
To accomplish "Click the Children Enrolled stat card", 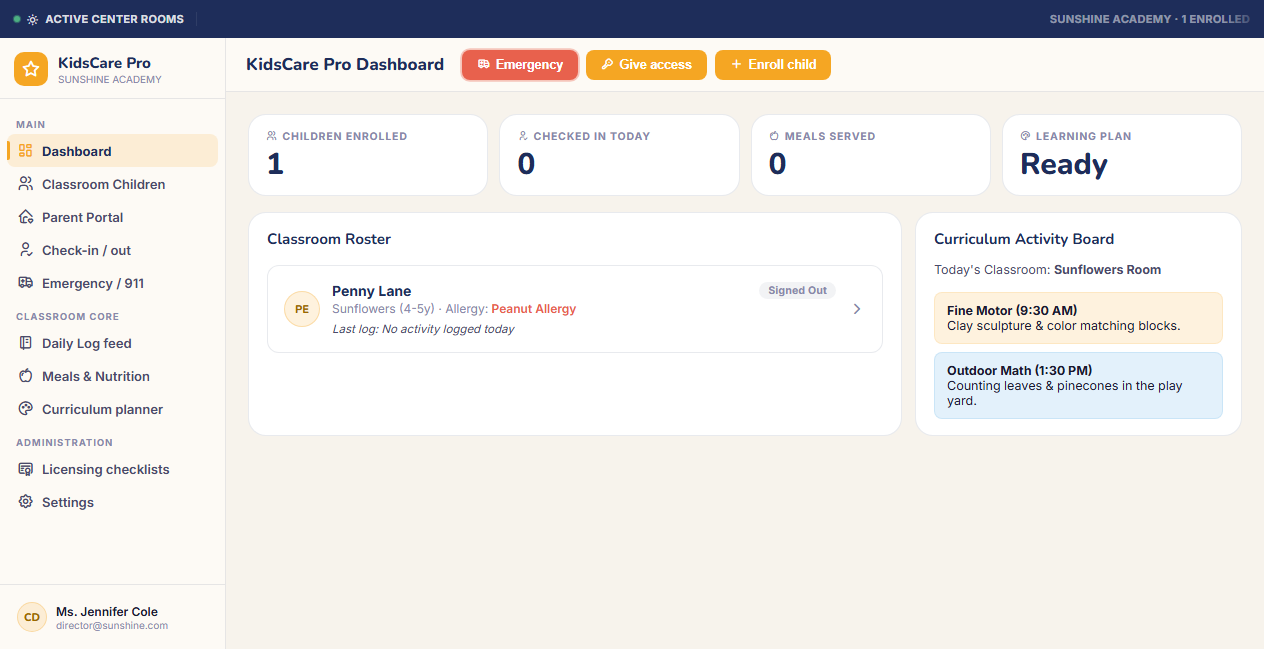I will (368, 155).
